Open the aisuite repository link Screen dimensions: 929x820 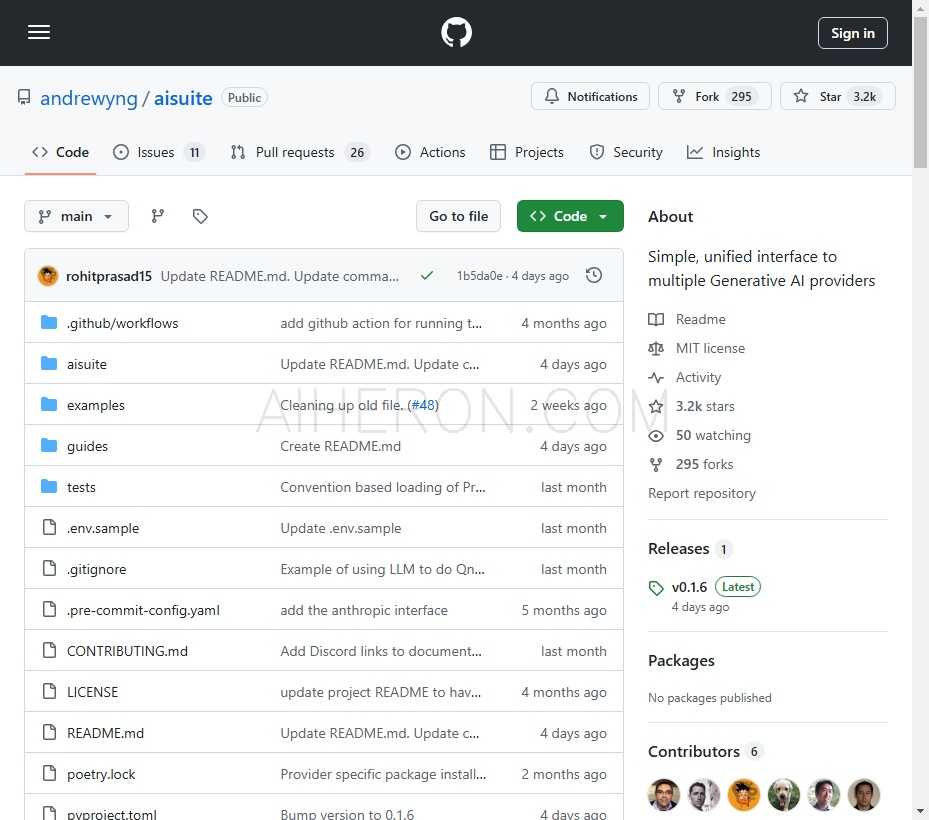tap(183, 98)
